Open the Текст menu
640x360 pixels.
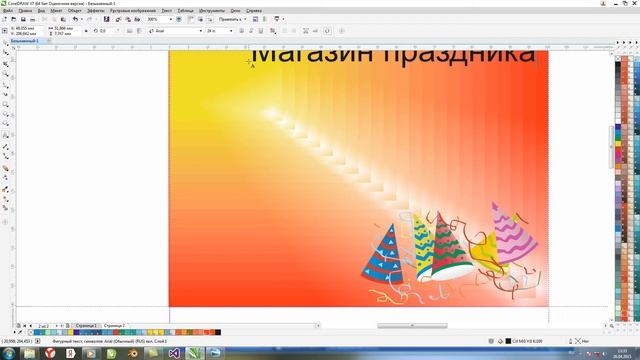point(167,11)
